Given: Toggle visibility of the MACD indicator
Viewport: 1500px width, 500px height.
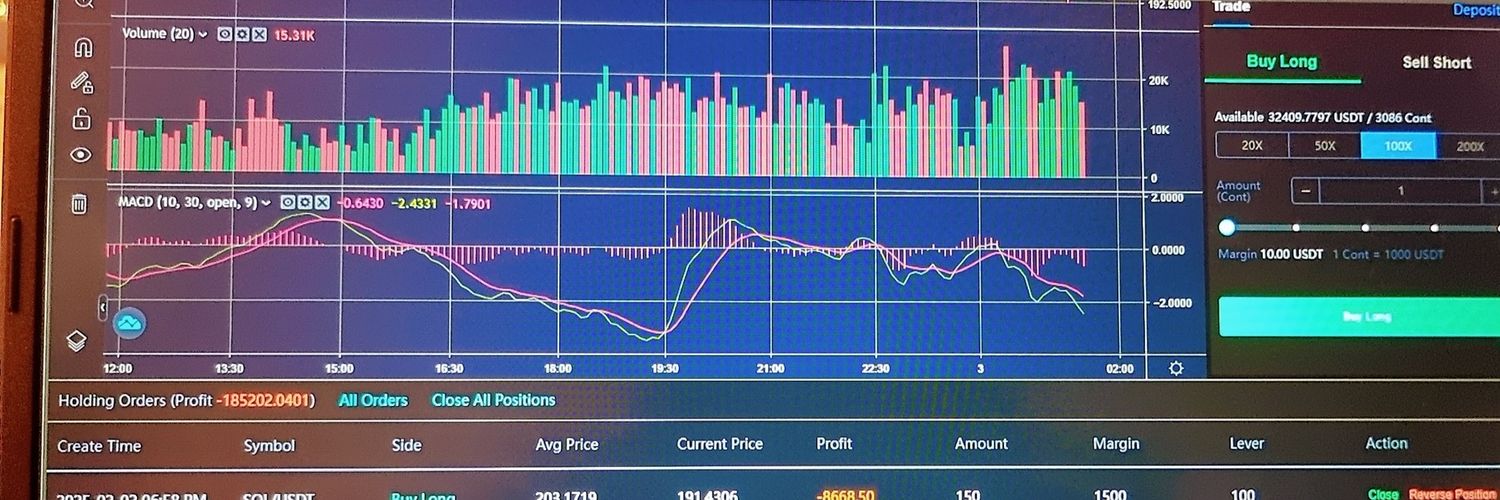Looking at the screenshot, I should click(287, 202).
